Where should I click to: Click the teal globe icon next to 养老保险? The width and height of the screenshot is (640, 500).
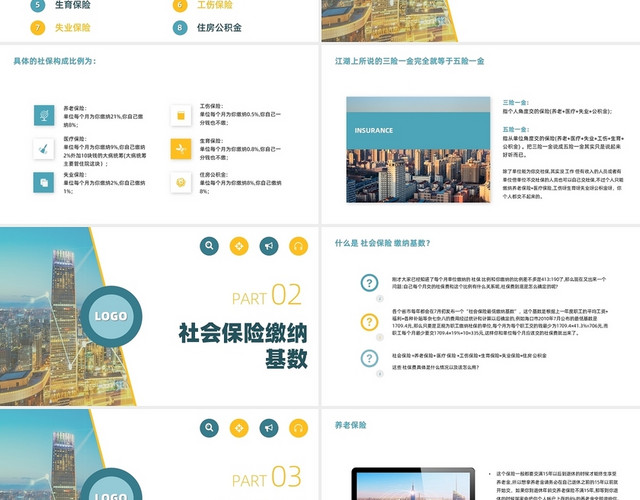tap(44, 115)
